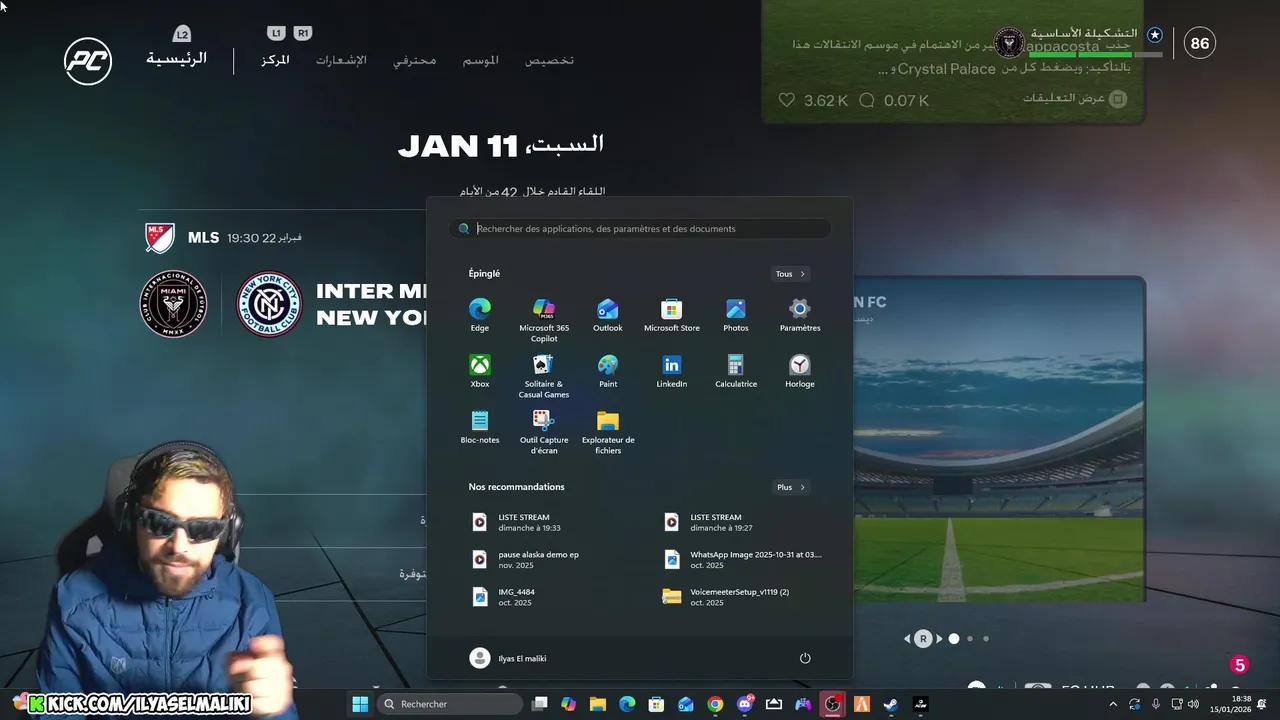The image size is (1280, 720).
Task: Open Microsoft Store pinned app
Action: click(x=672, y=315)
